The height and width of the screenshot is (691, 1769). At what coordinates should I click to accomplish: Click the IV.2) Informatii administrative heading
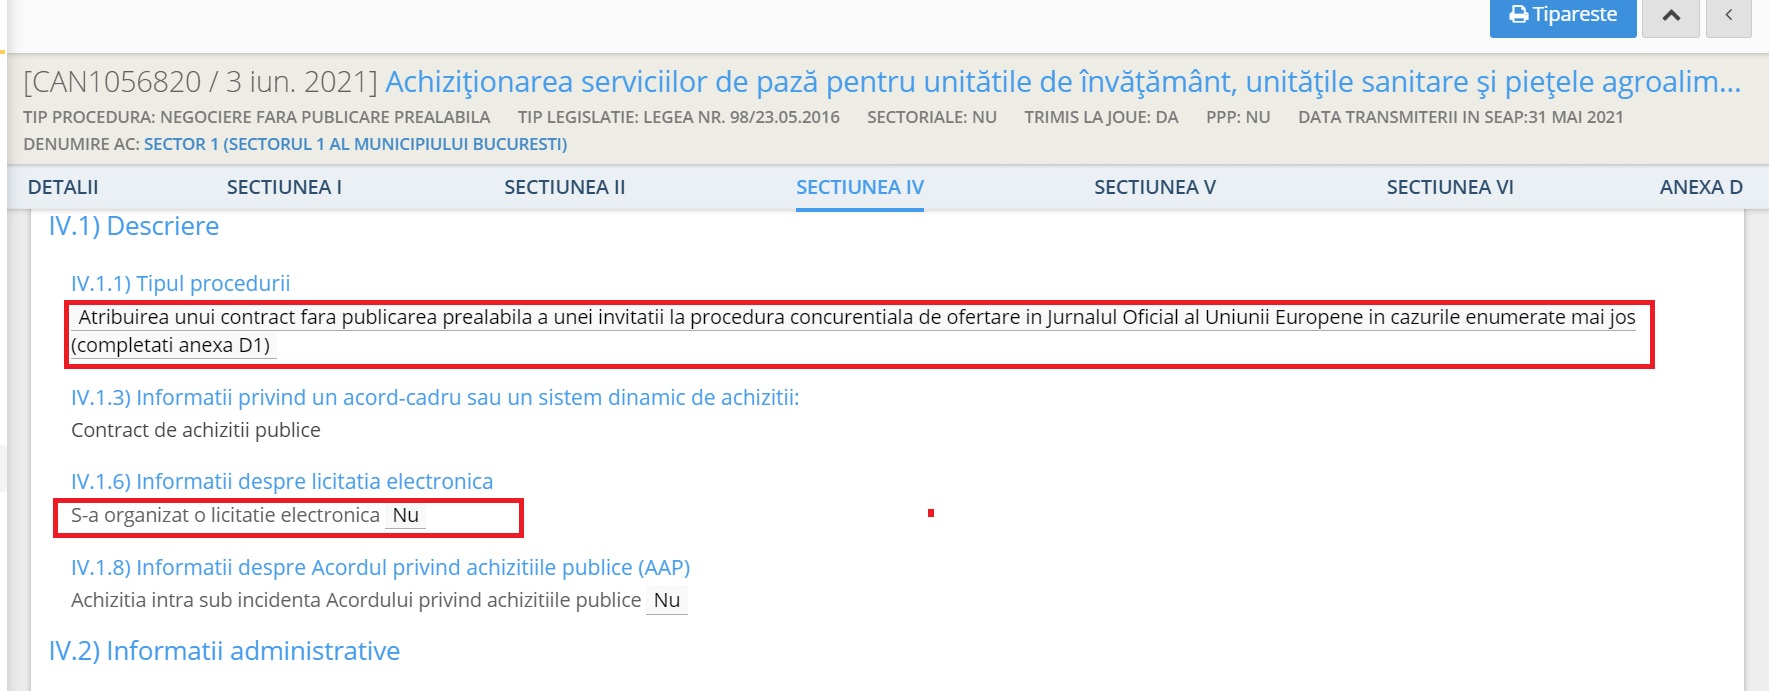pyautogui.click(x=224, y=651)
